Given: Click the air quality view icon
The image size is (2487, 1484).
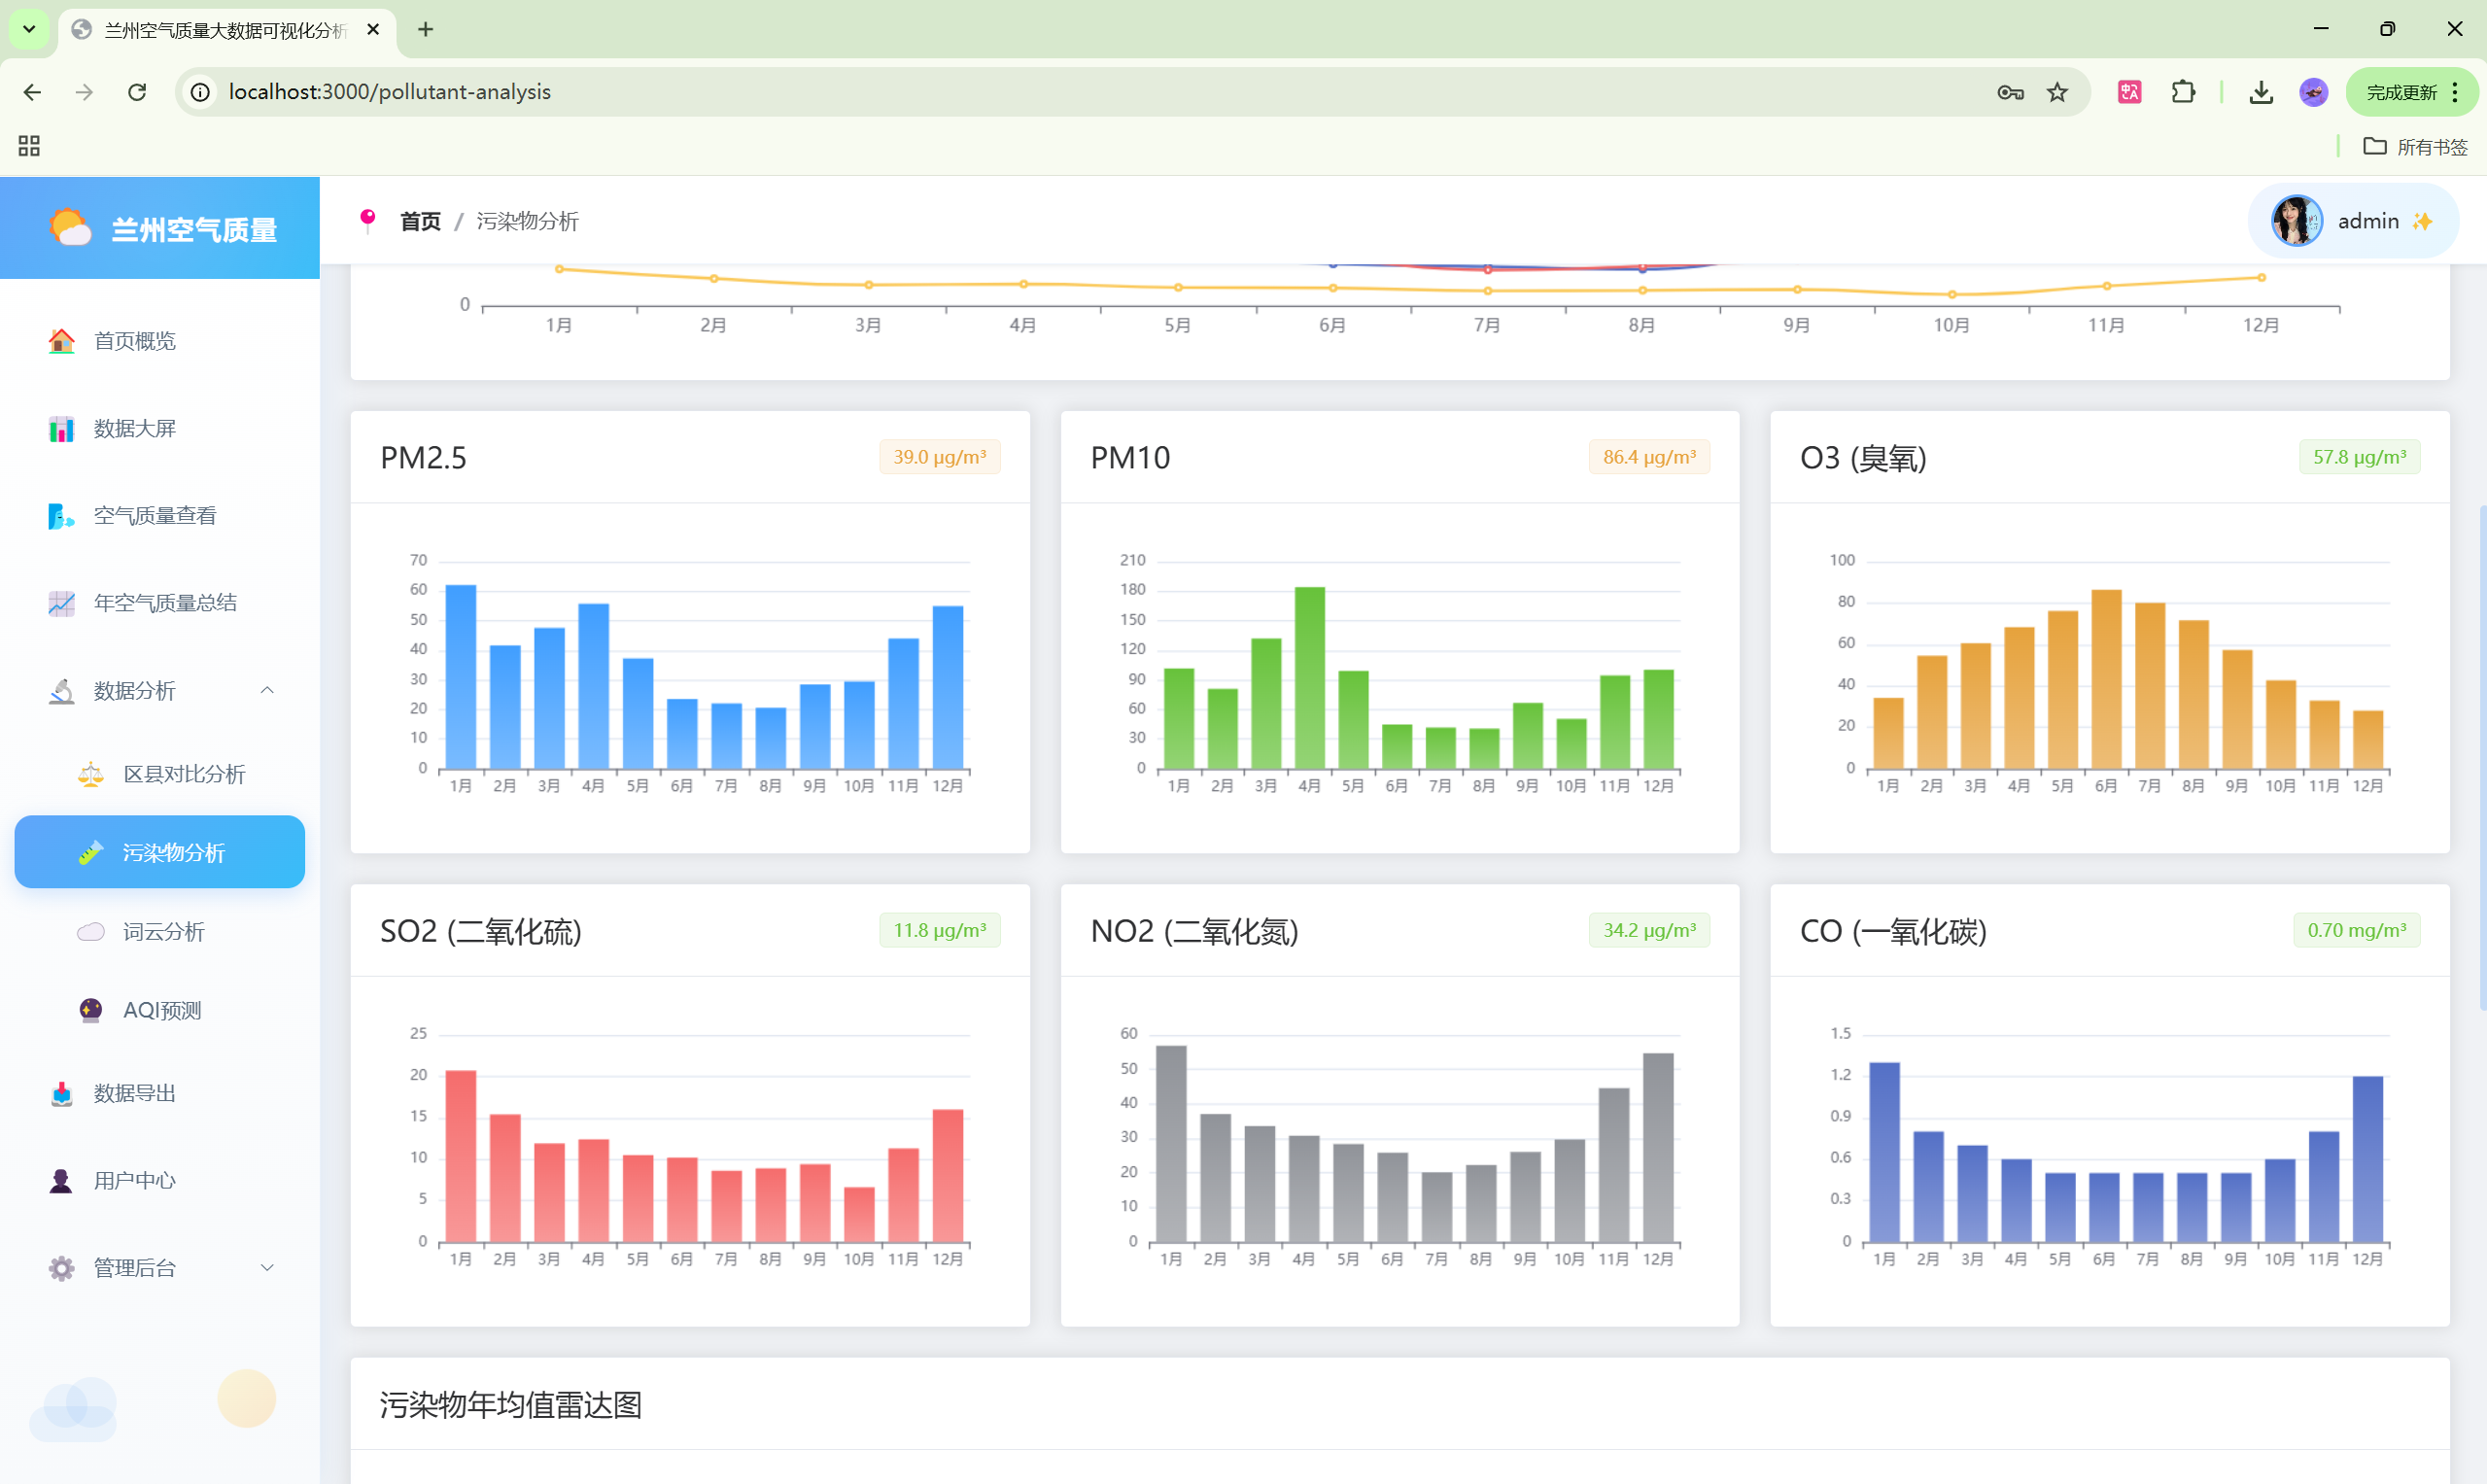Looking at the screenshot, I should click(61, 516).
